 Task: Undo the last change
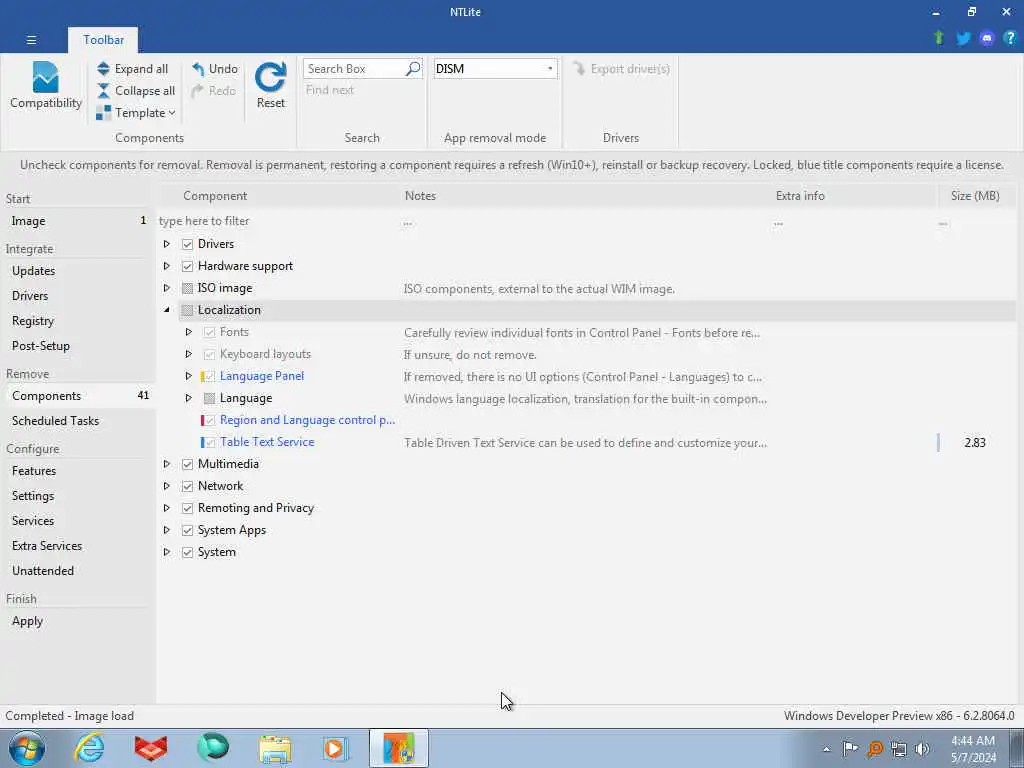click(215, 69)
